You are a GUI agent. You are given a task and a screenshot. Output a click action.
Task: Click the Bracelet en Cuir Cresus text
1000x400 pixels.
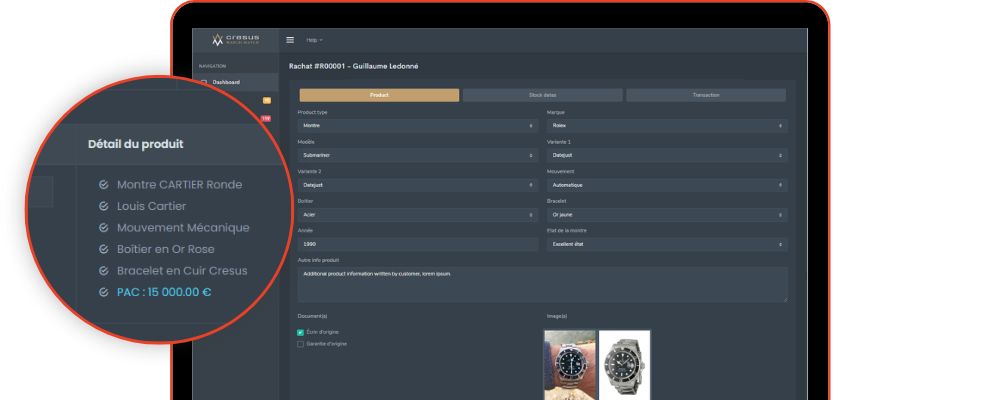point(182,270)
